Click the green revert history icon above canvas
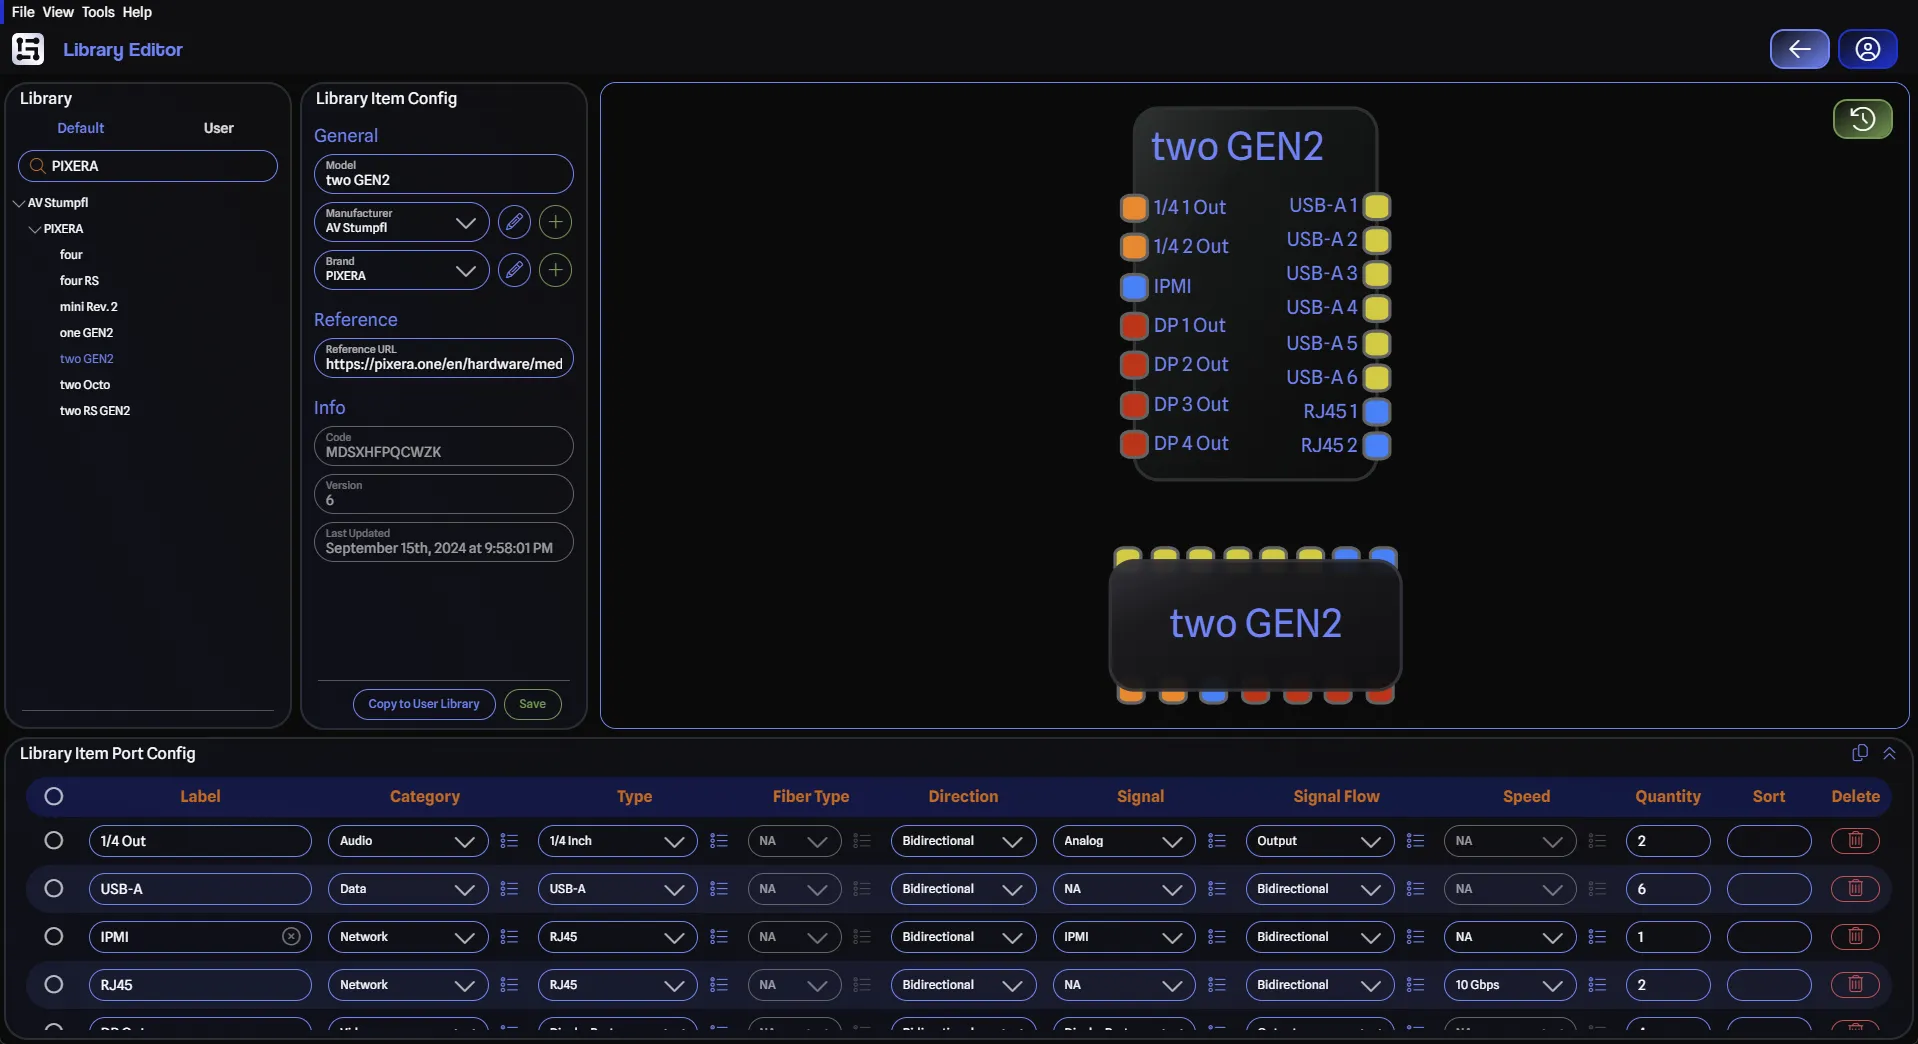Image resolution: width=1918 pixels, height=1044 pixels. coord(1863,119)
